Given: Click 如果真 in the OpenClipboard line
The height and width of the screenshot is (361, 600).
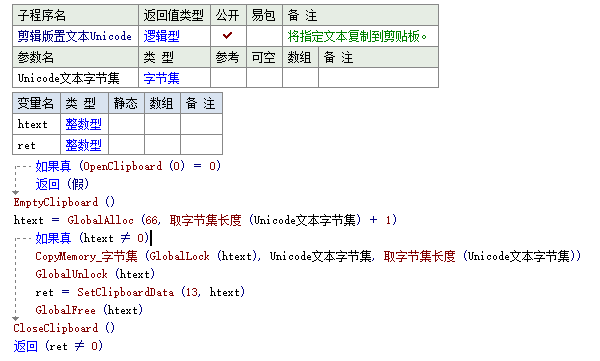Looking at the screenshot, I should click(53, 166).
